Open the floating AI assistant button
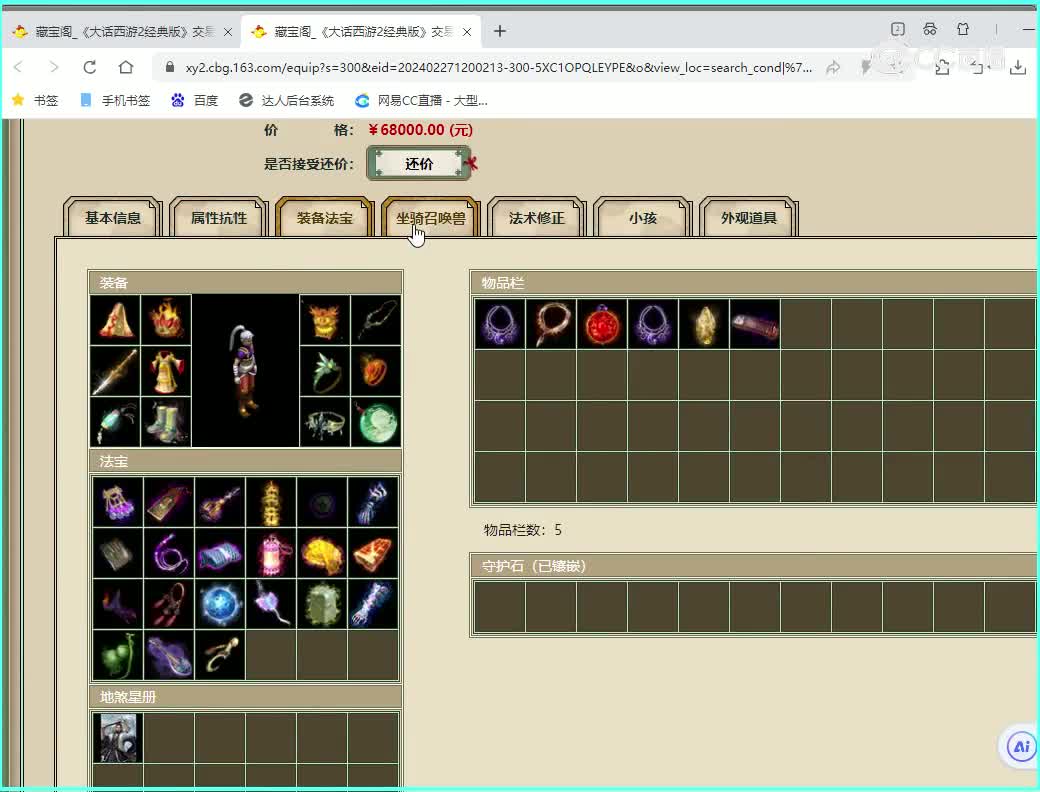Viewport: 1040px width, 792px height. [x=1020, y=747]
